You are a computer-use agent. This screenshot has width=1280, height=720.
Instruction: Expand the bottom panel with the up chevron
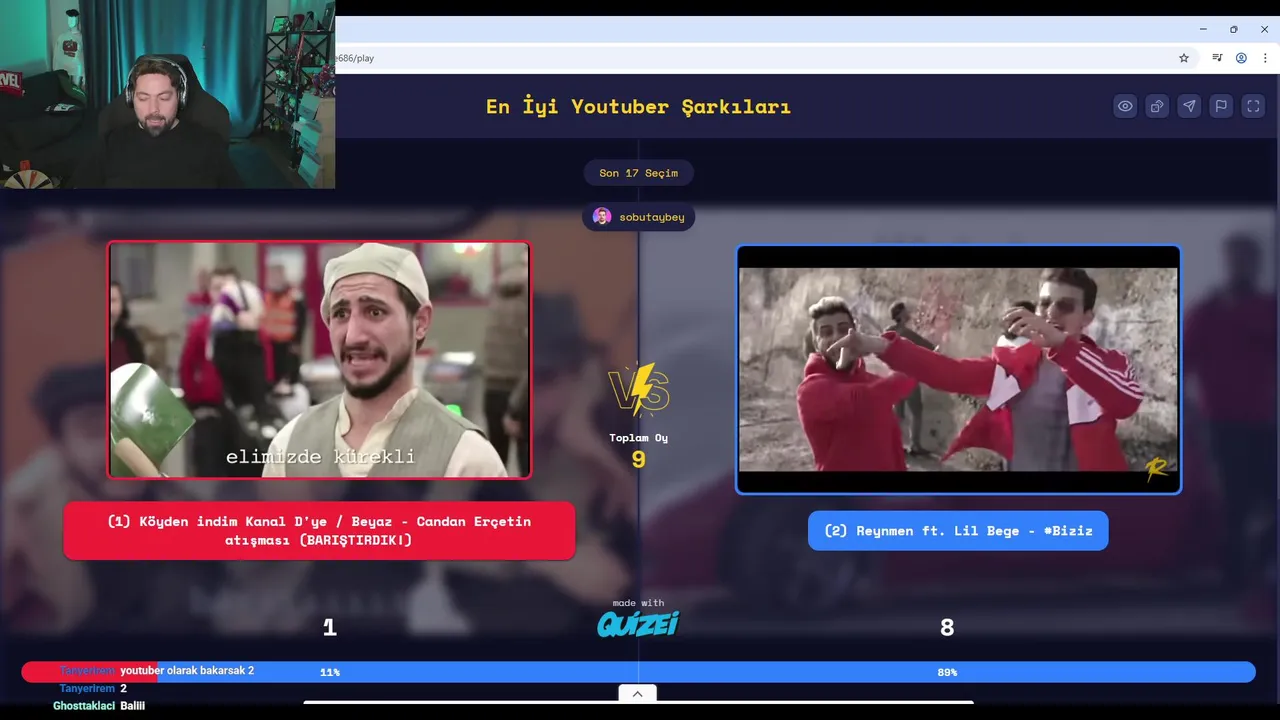tap(637, 693)
